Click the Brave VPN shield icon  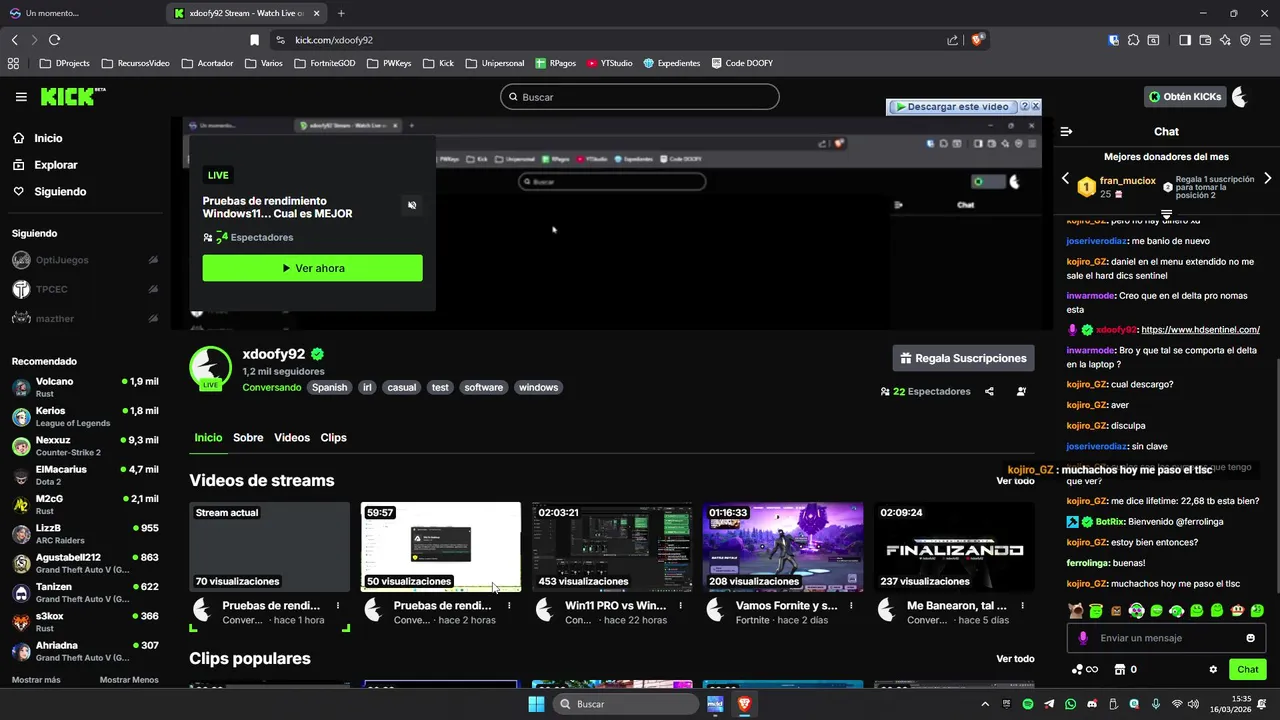point(1245,40)
